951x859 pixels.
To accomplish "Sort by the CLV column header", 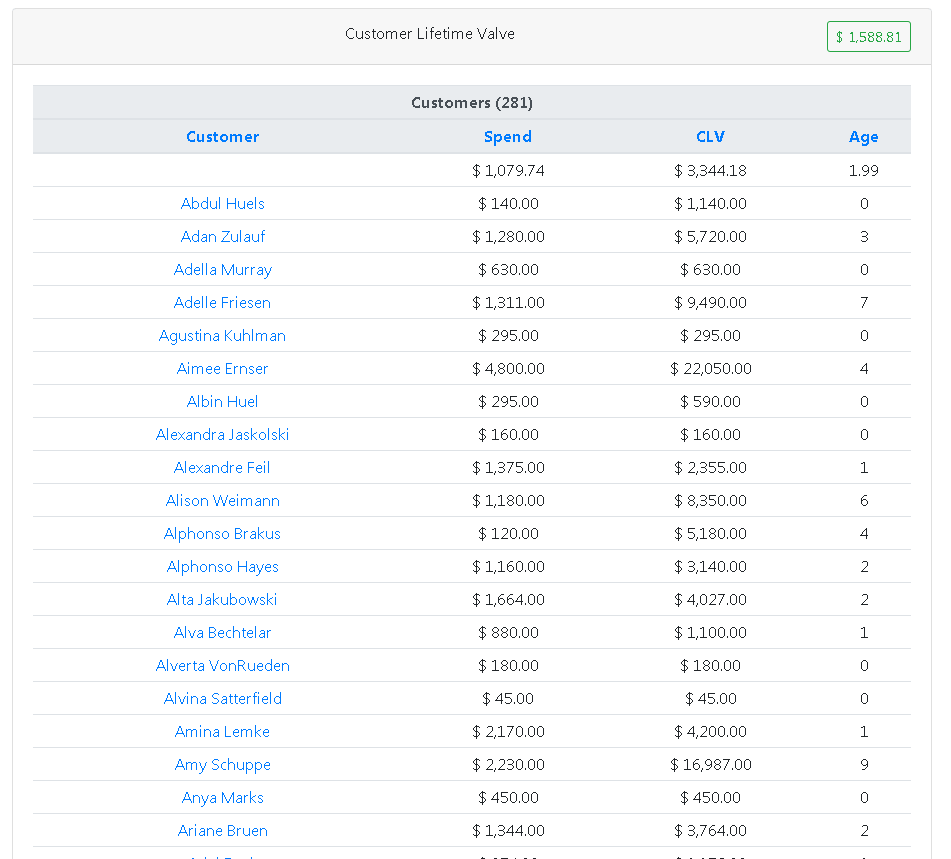I will [710, 137].
